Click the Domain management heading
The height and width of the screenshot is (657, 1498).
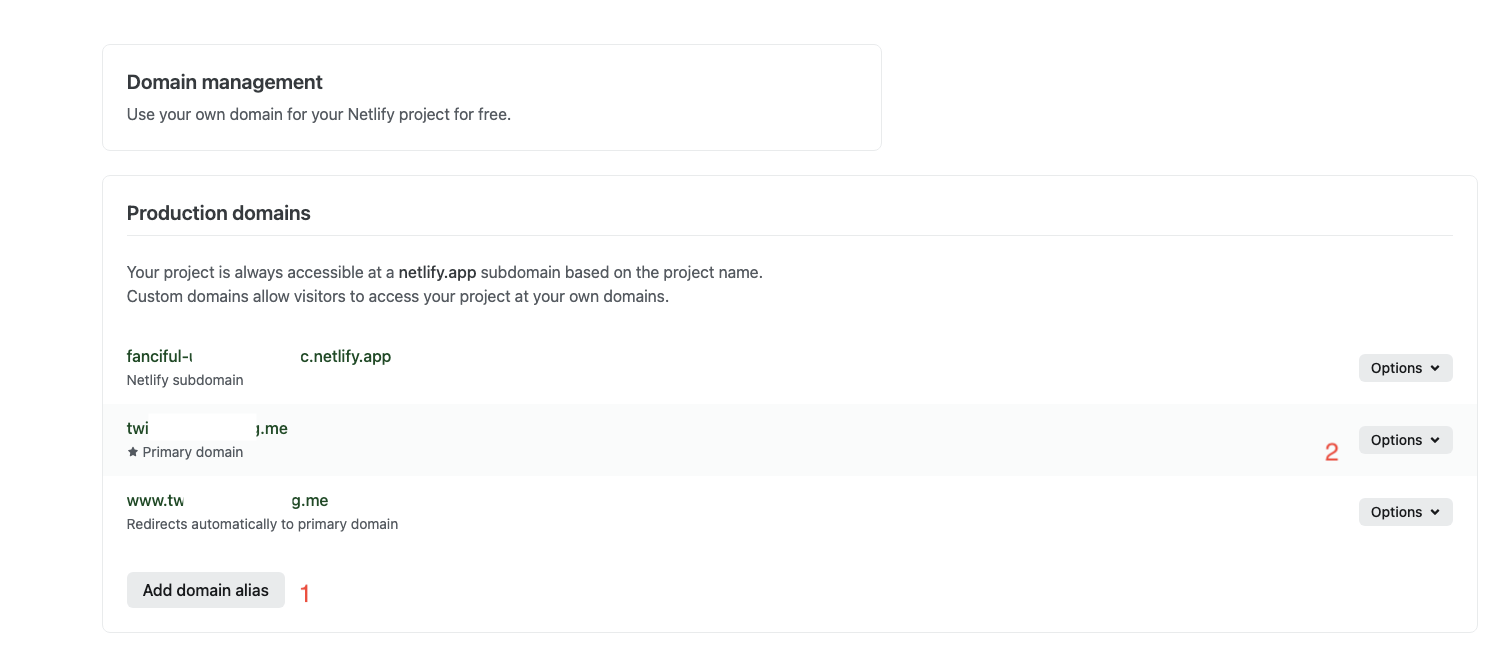[x=224, y=82]
